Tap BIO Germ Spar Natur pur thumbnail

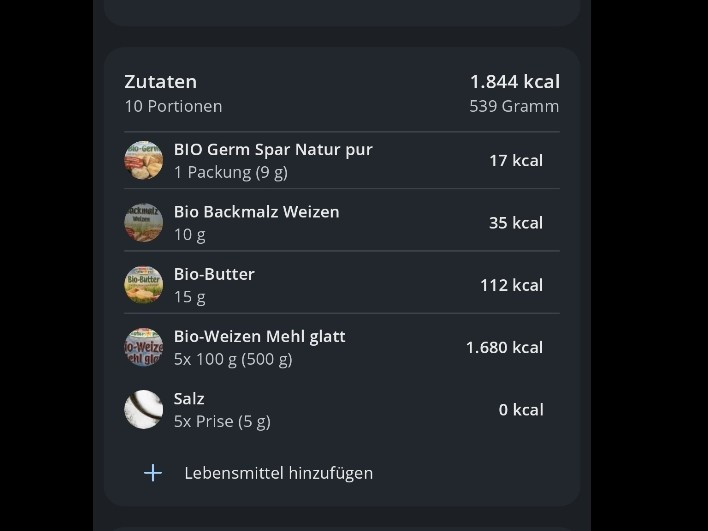(x=143, y=160)
